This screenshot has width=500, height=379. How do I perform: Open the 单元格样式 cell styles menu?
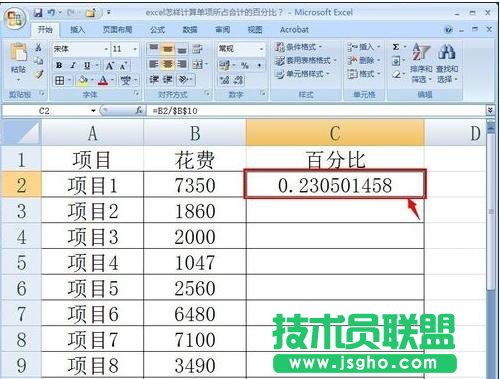302,74
